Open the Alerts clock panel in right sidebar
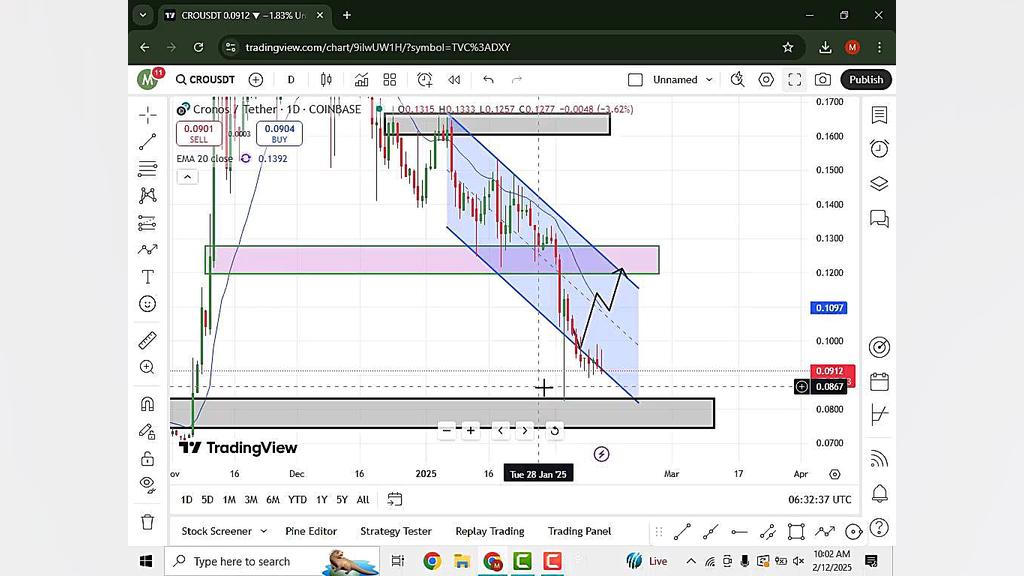Image resolution: width=1024 pixels, height=576 pixels. click(879, 149)
